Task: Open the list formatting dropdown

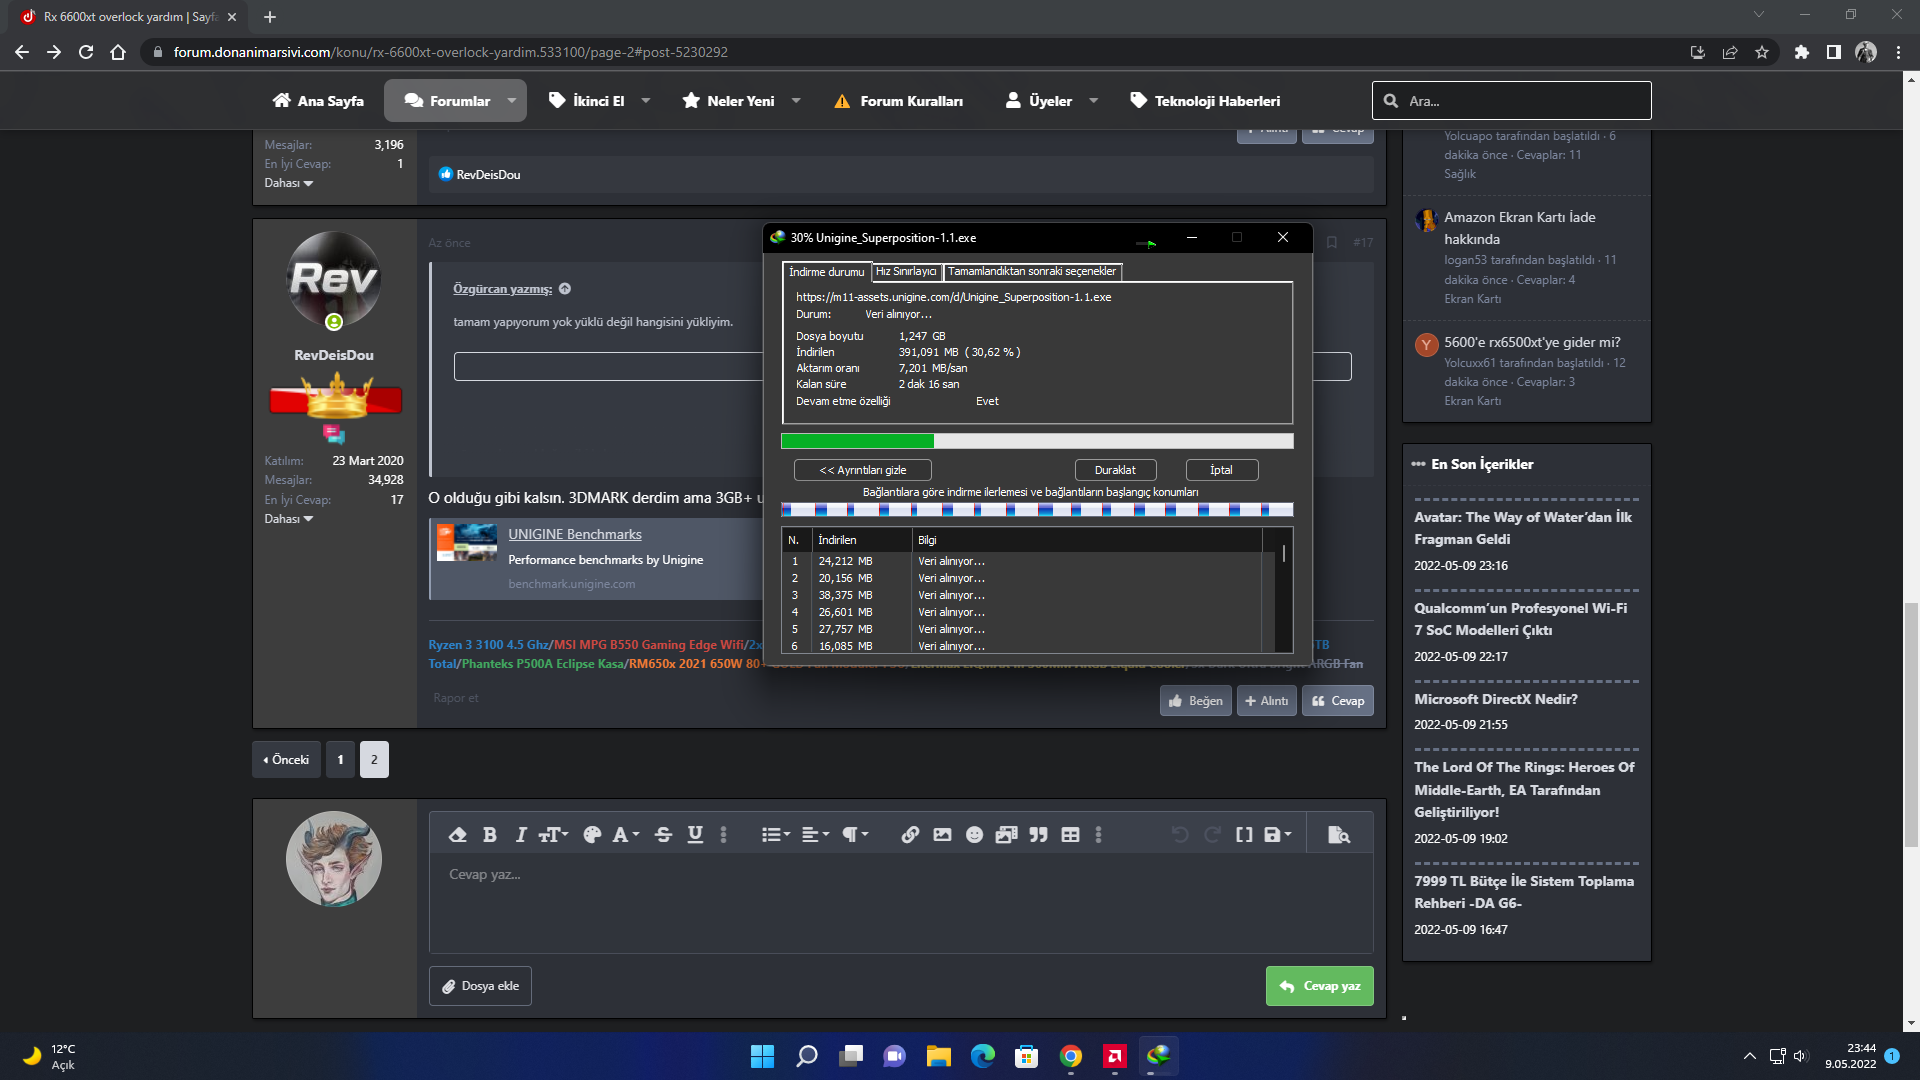Action: click(x=775, y=835)
